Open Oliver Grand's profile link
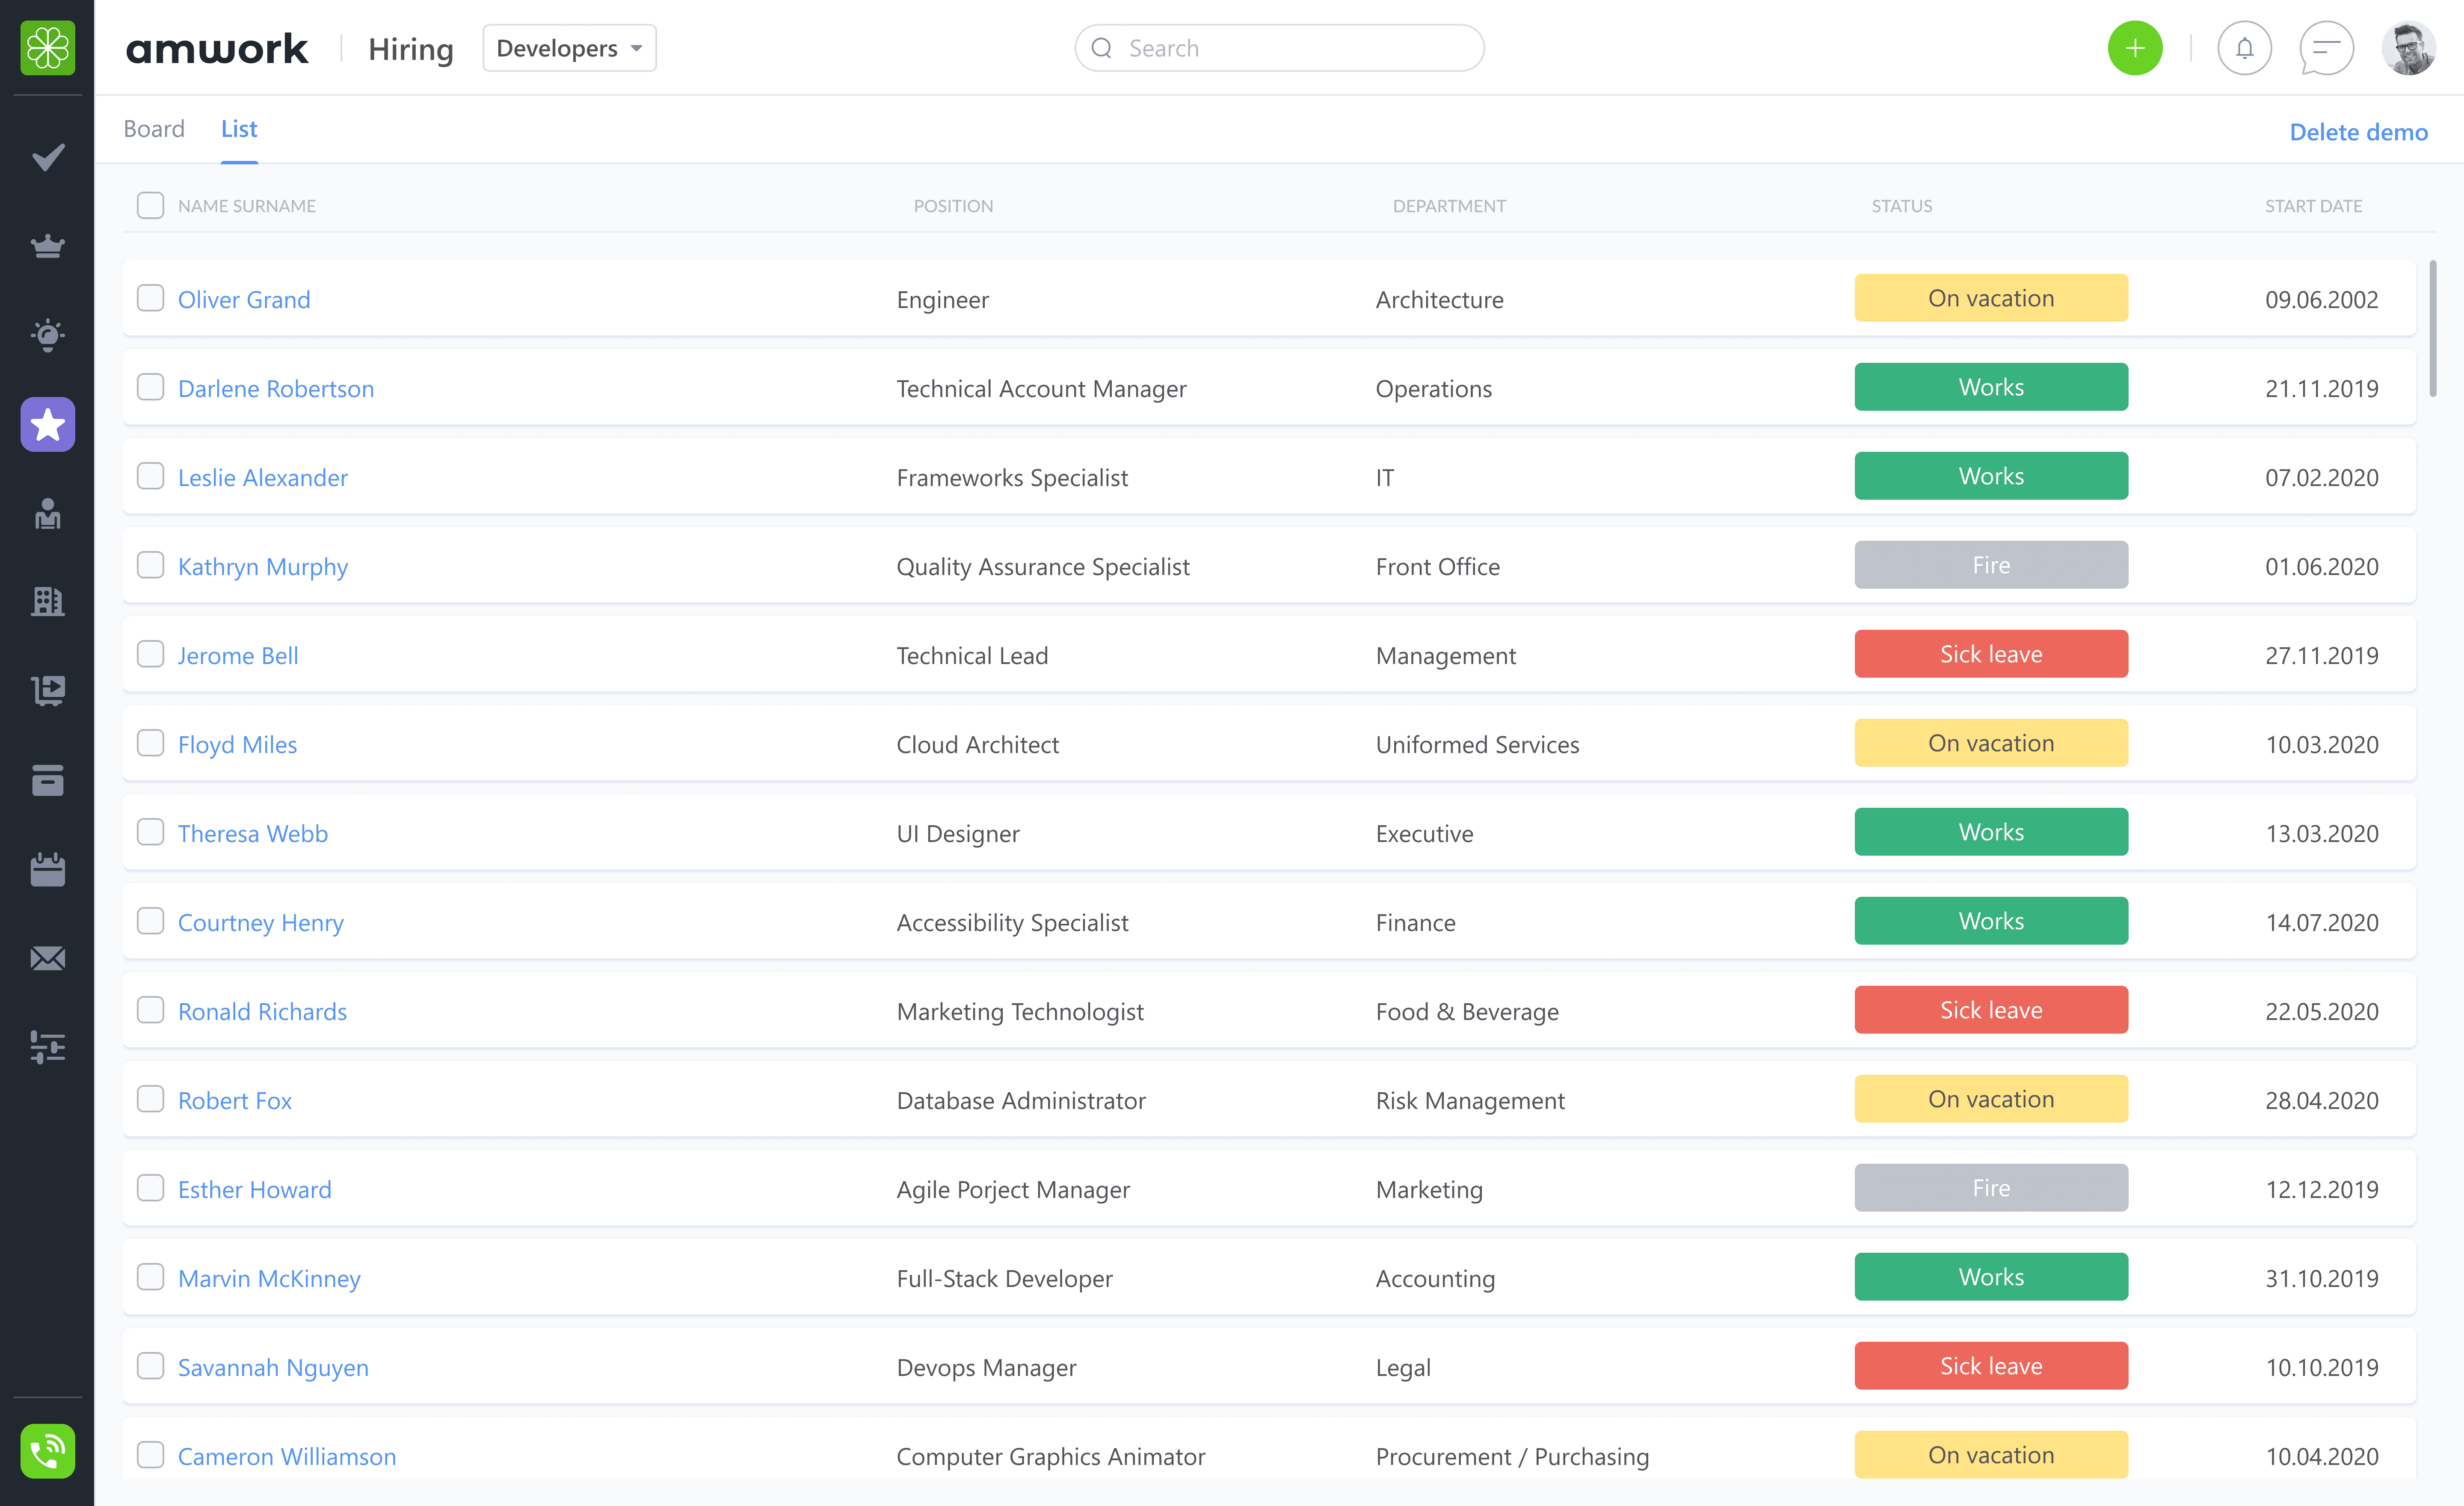 pyautogui.click(x=244, y=300)
